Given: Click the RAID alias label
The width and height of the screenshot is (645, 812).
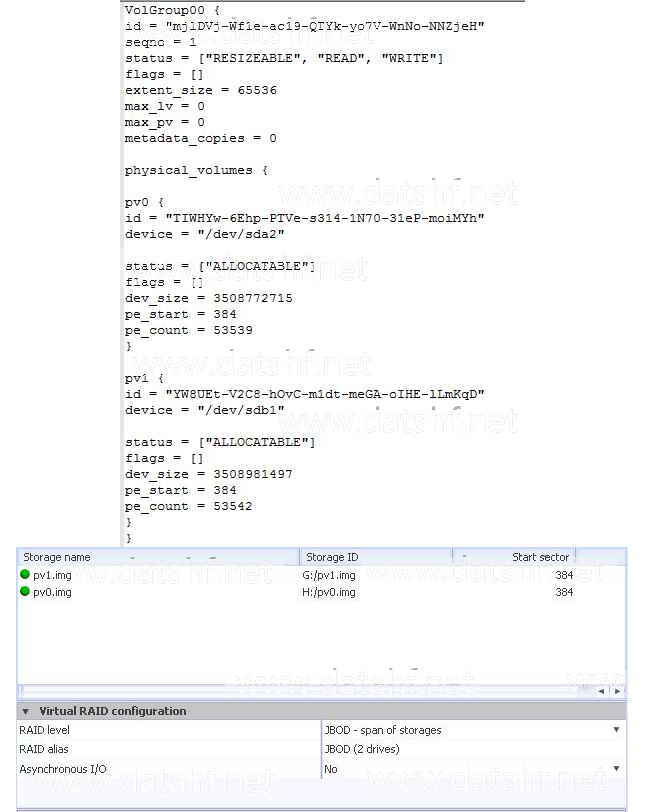Looking at the screenshot, I should pyautogui.click(x=44, y=749).
